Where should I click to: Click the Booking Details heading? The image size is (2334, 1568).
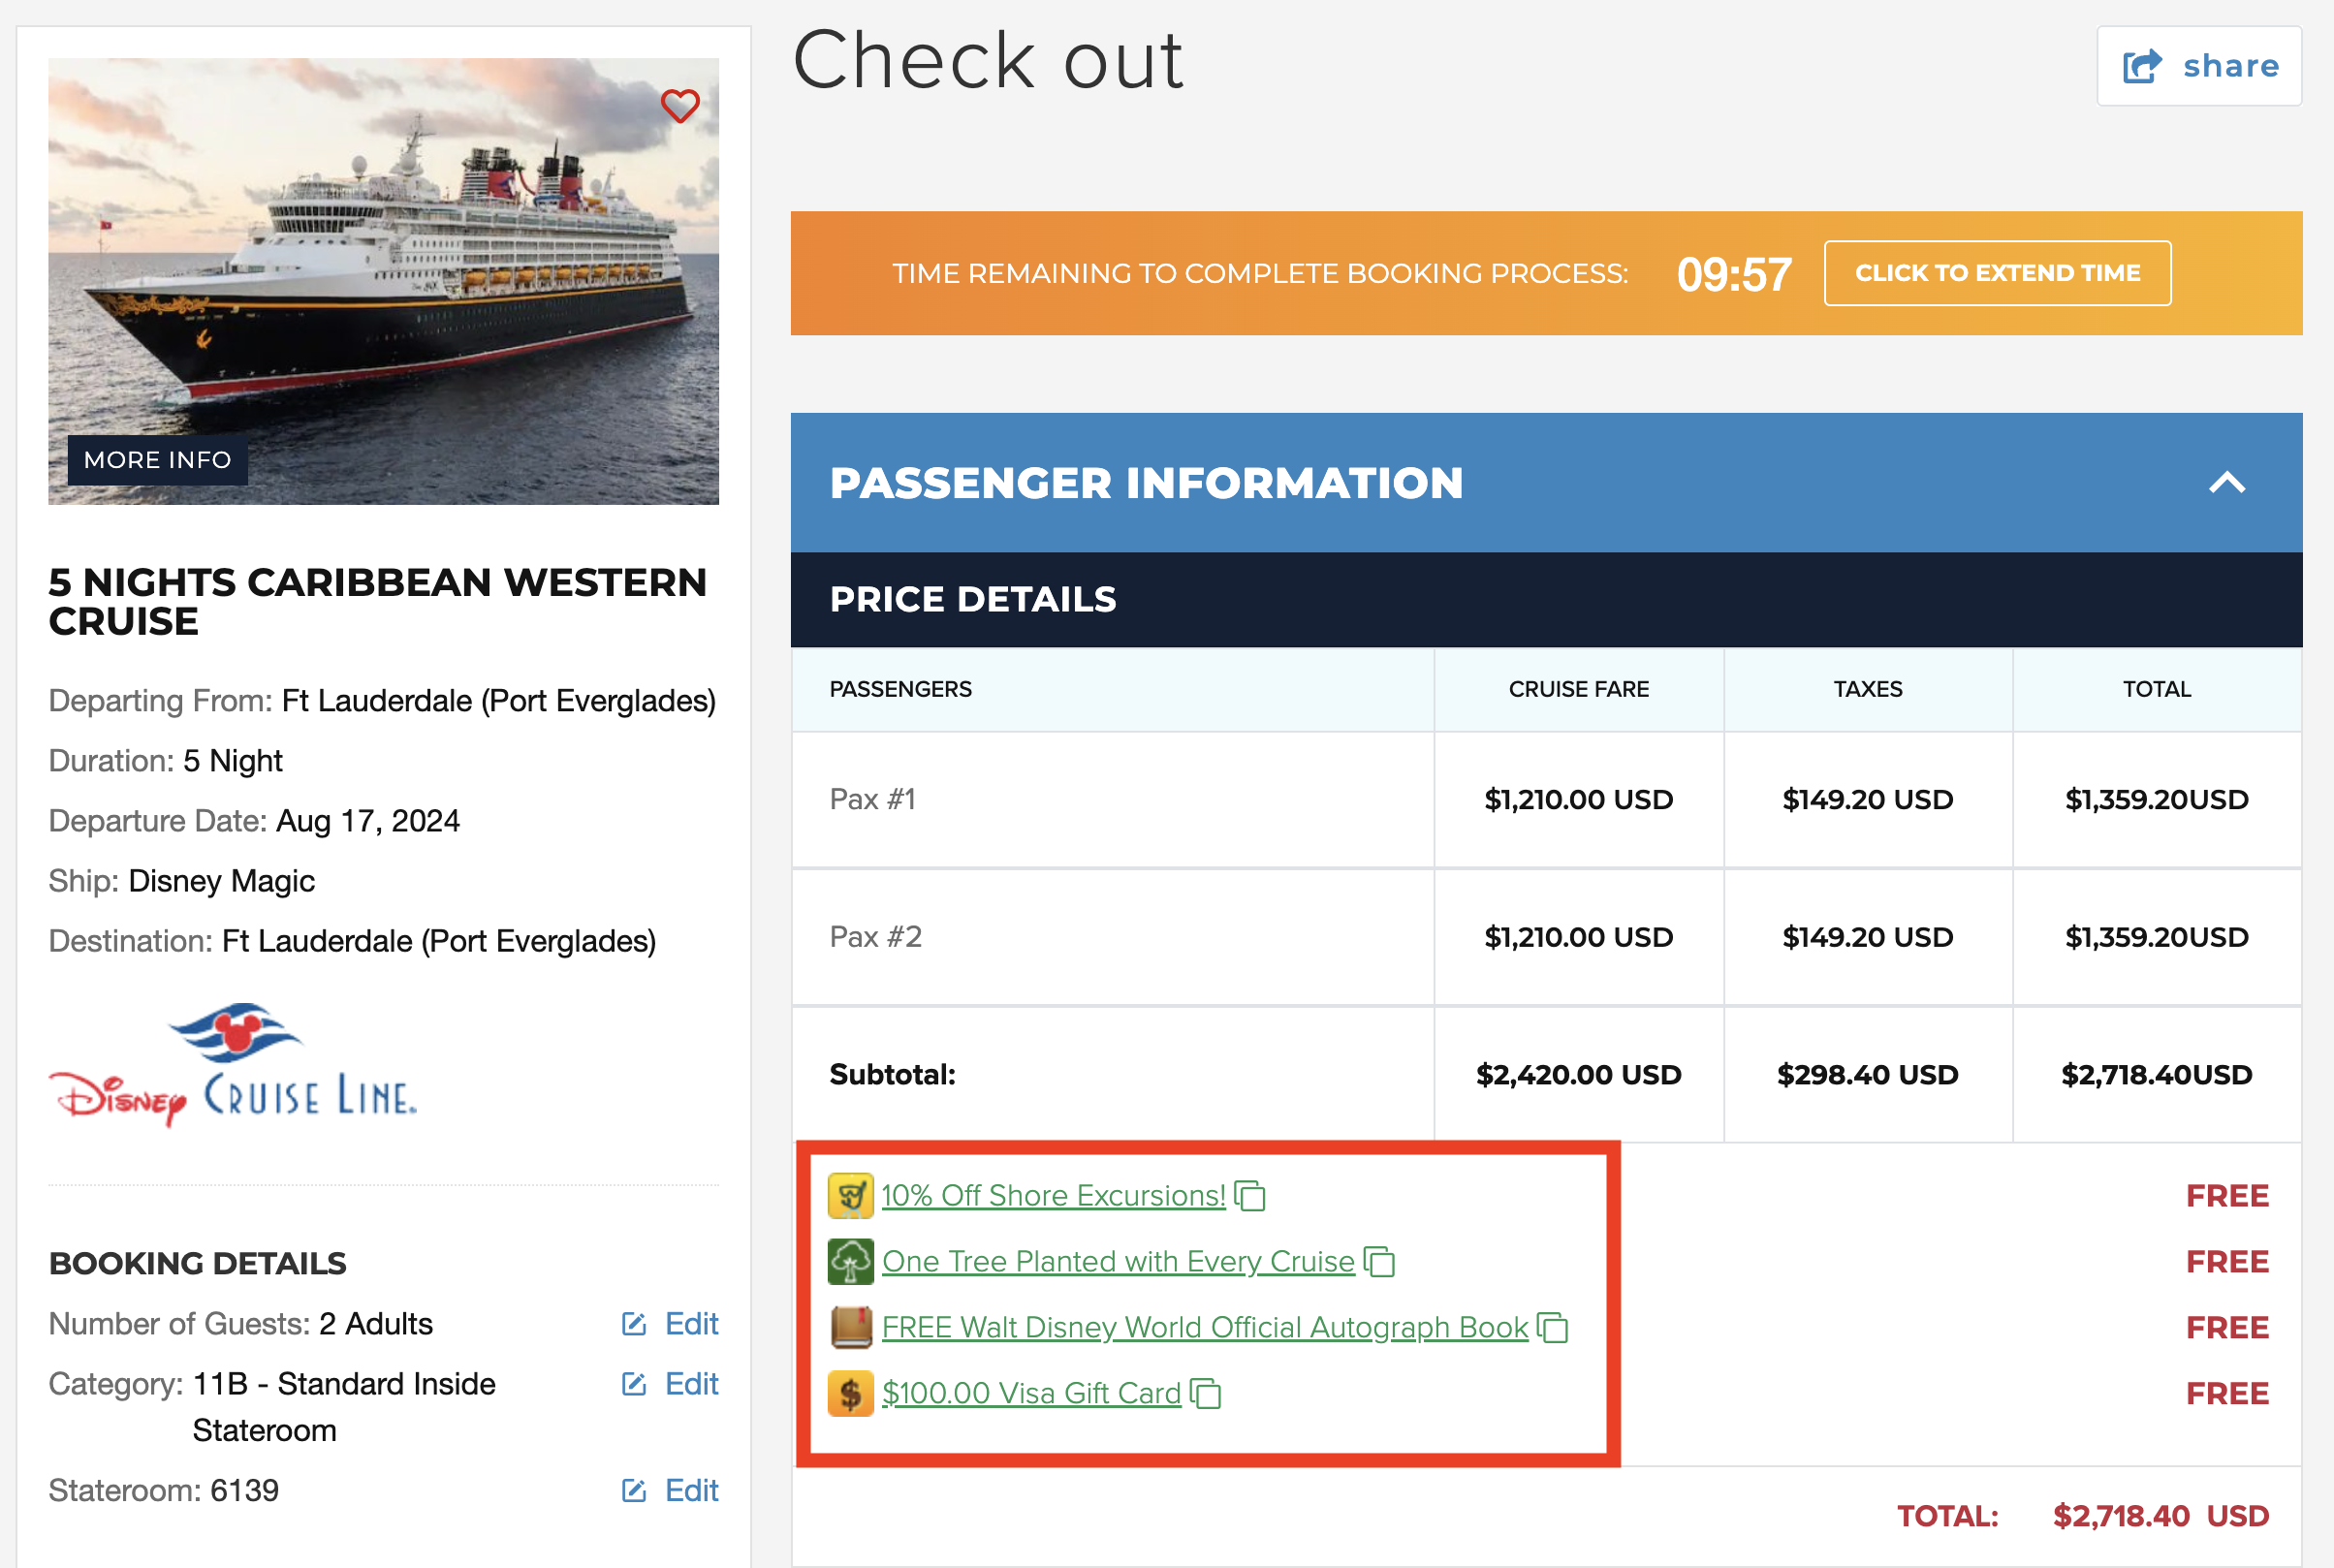coord(197,1264)
